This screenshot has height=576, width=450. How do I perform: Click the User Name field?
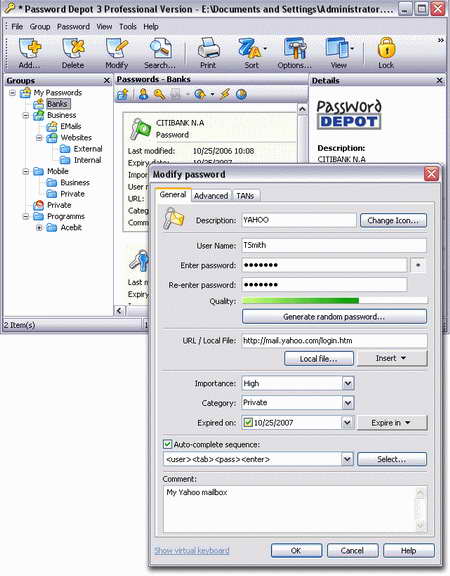334,245
